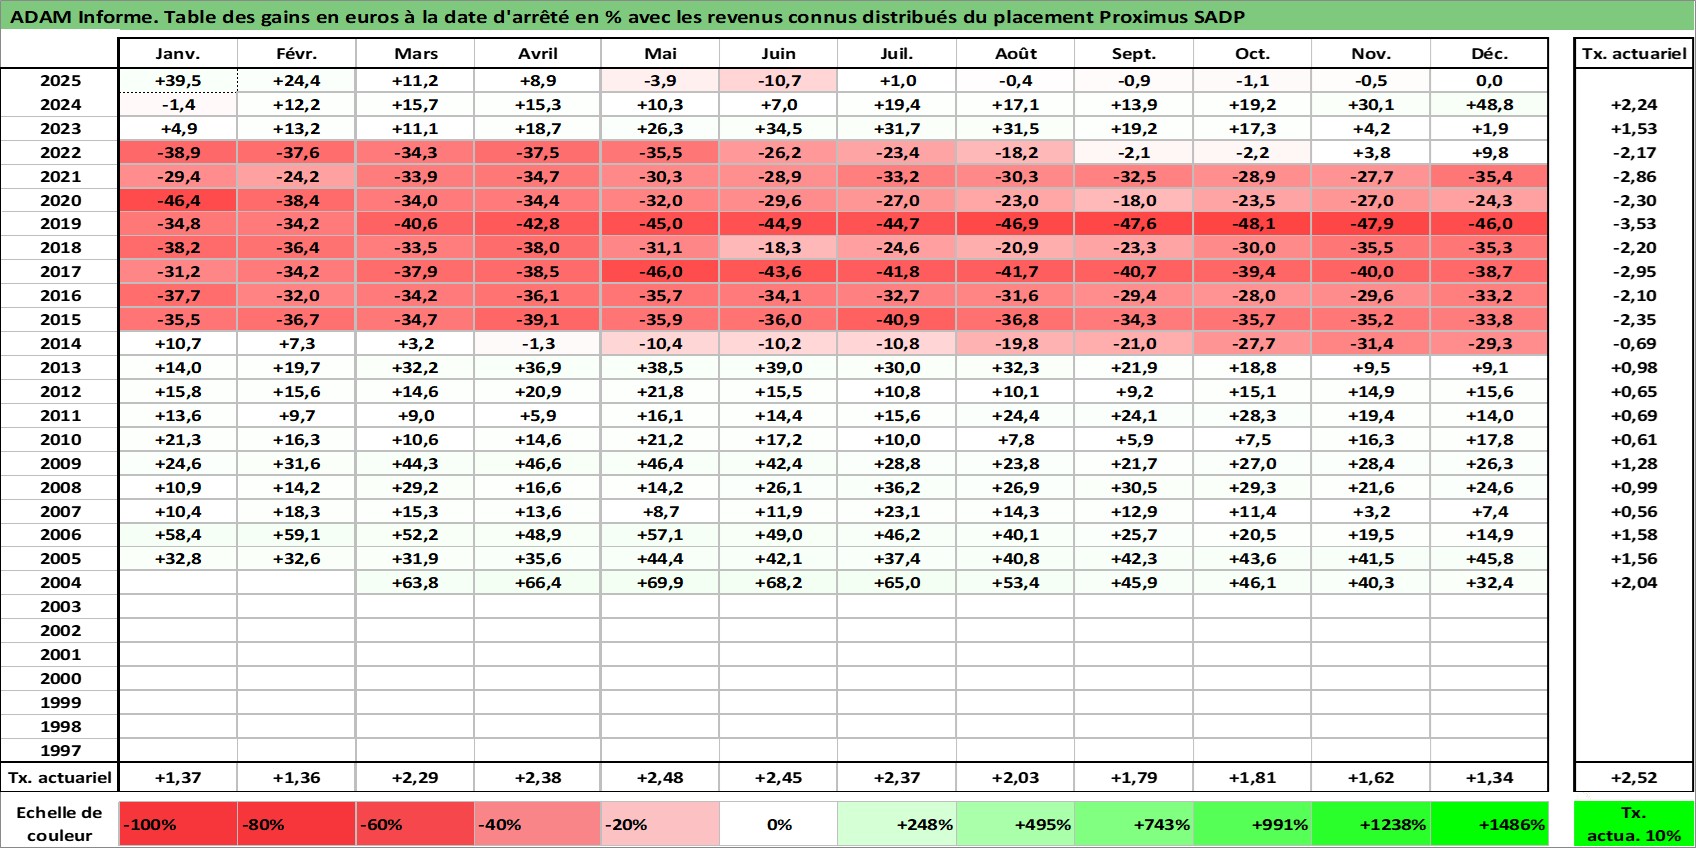Select the 2000 row label
The width and height of the screenshot is (1696, 848).
(60, 679)
